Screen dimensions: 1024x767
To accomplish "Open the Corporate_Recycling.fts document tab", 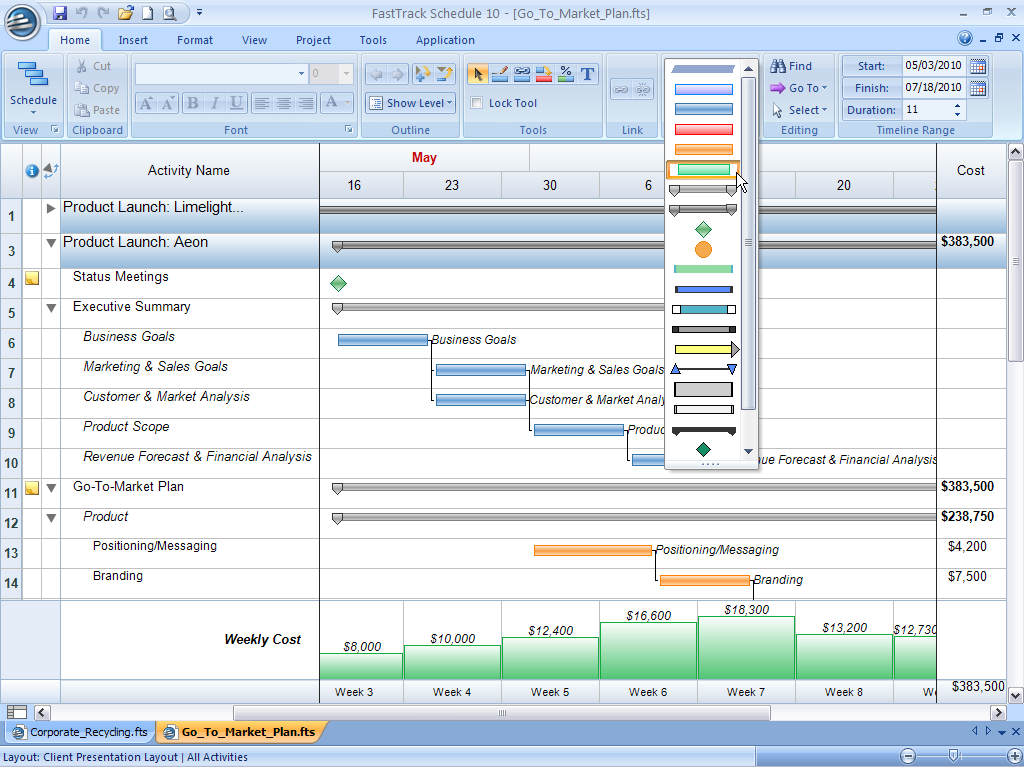I will click(80, 732).
